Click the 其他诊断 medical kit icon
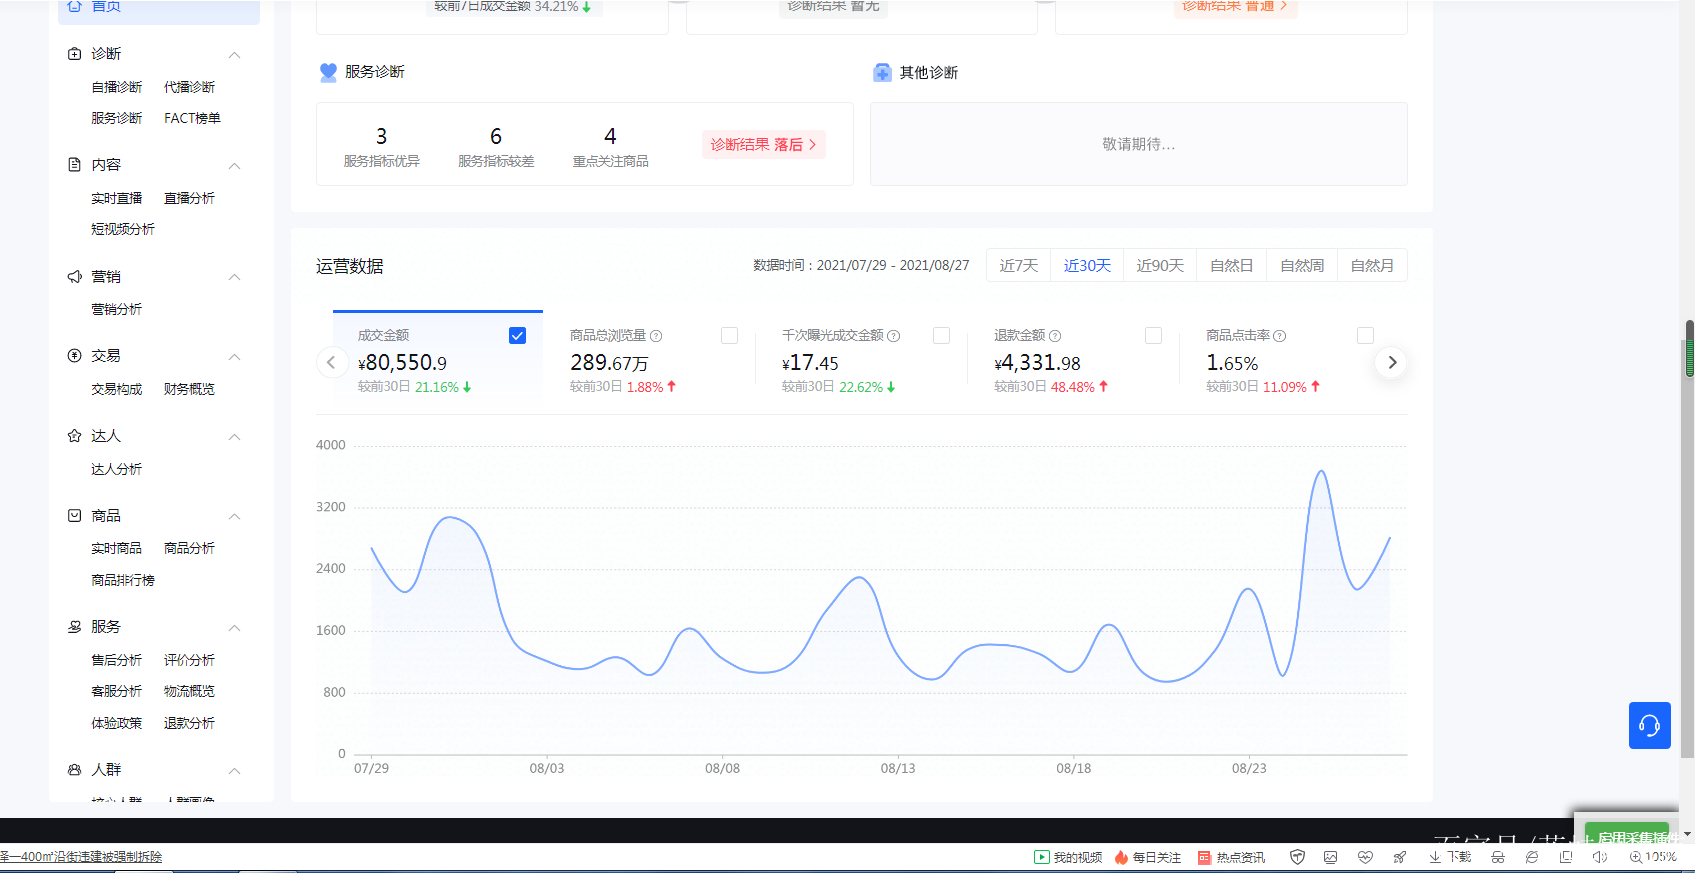The width and height of the screenshot is (1695, 873). 882,73
